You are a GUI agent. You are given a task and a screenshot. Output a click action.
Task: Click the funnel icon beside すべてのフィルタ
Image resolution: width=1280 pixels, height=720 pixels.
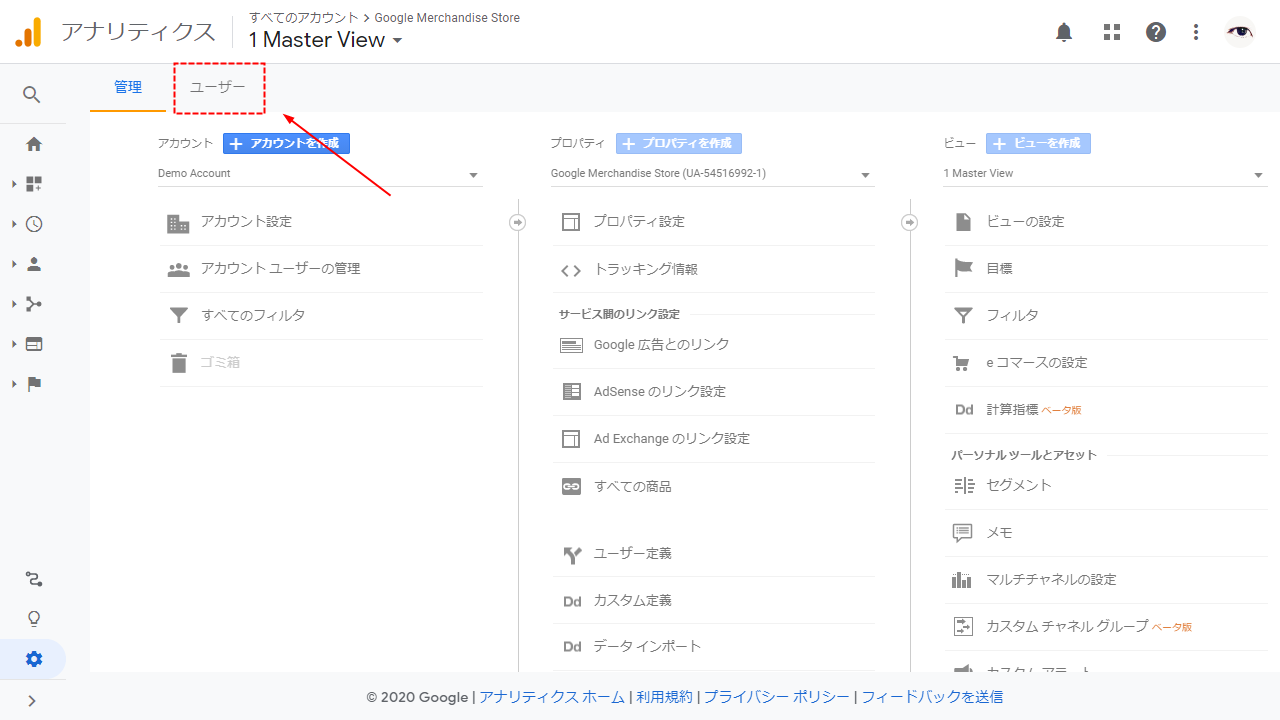178,316
